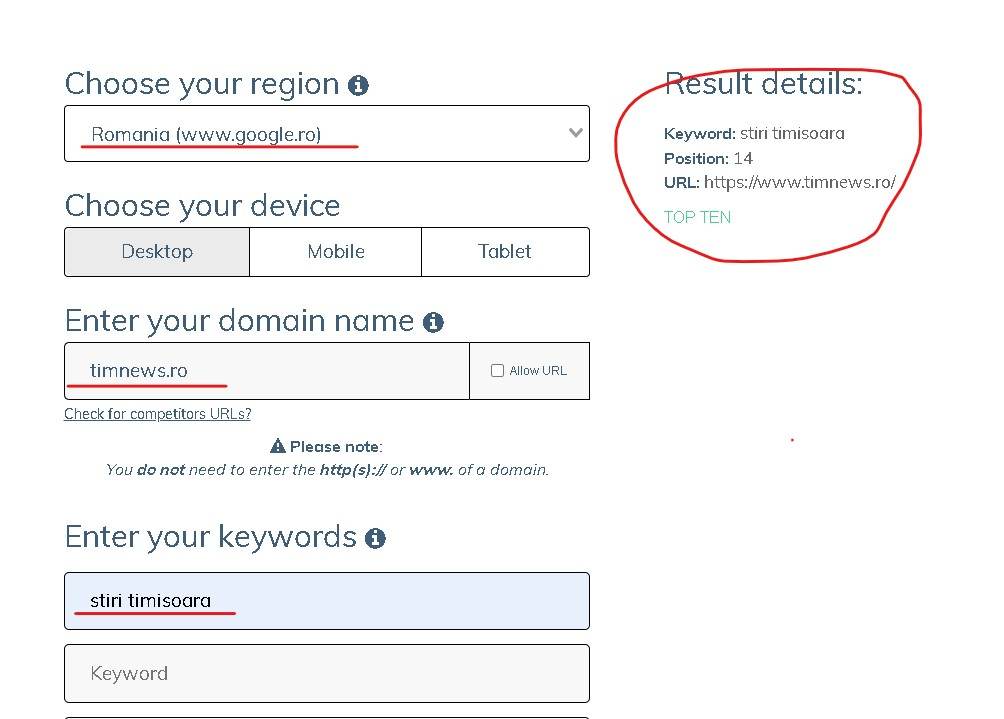1004x719 pixels.
Task: Click the warning triangle next to Please note
Action: tap(278, 447)
